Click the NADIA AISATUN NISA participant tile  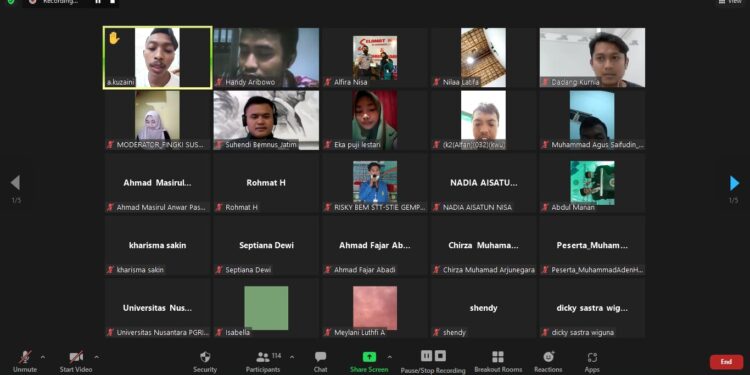[484, 183]
